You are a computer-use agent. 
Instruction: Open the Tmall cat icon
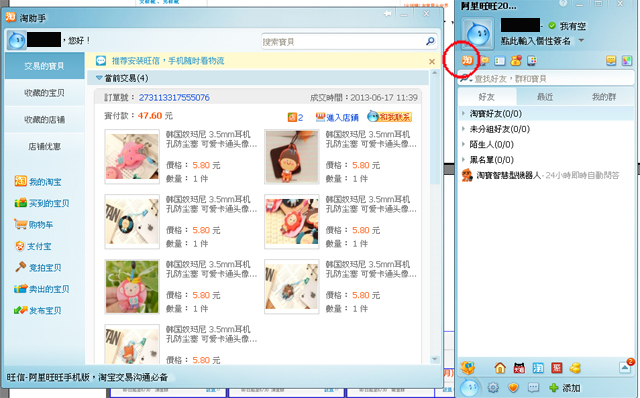point(519,368)
